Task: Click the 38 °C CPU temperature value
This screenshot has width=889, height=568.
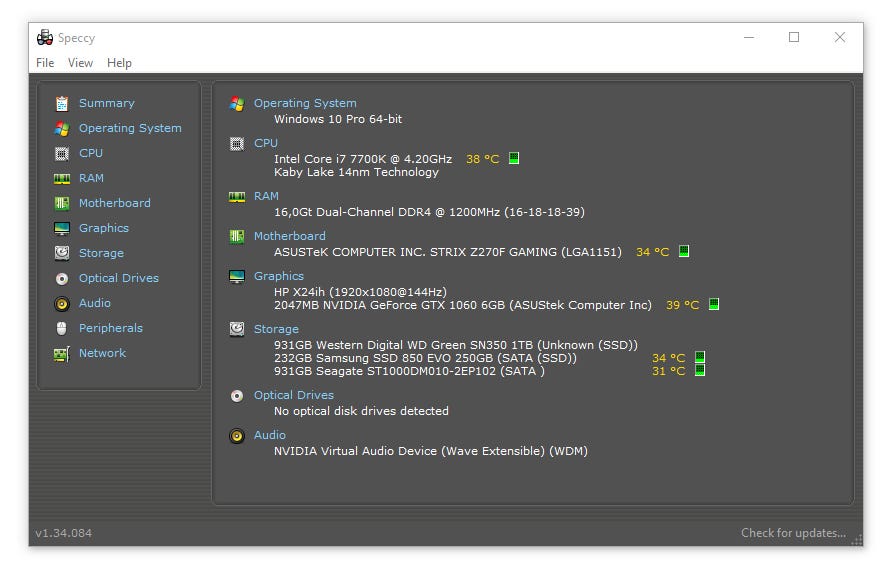Action: point(482,159)
